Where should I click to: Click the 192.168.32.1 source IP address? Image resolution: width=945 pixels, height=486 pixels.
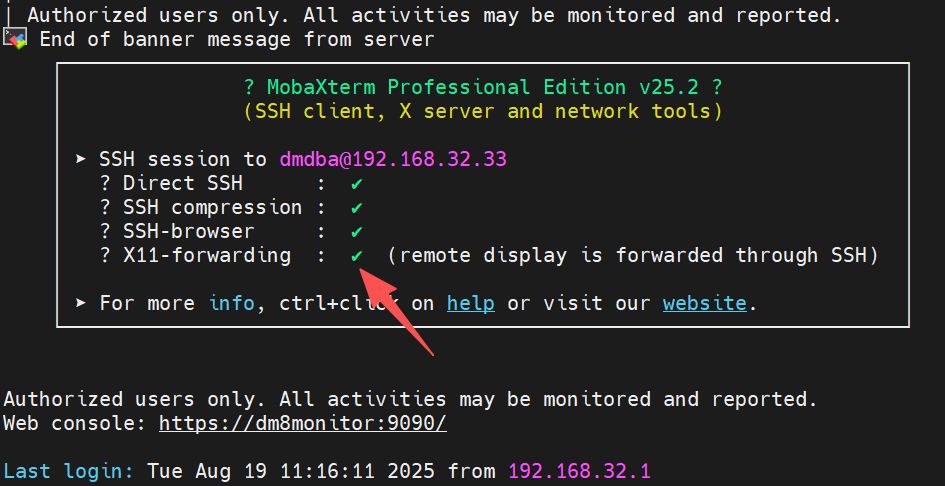pos(579,471)
